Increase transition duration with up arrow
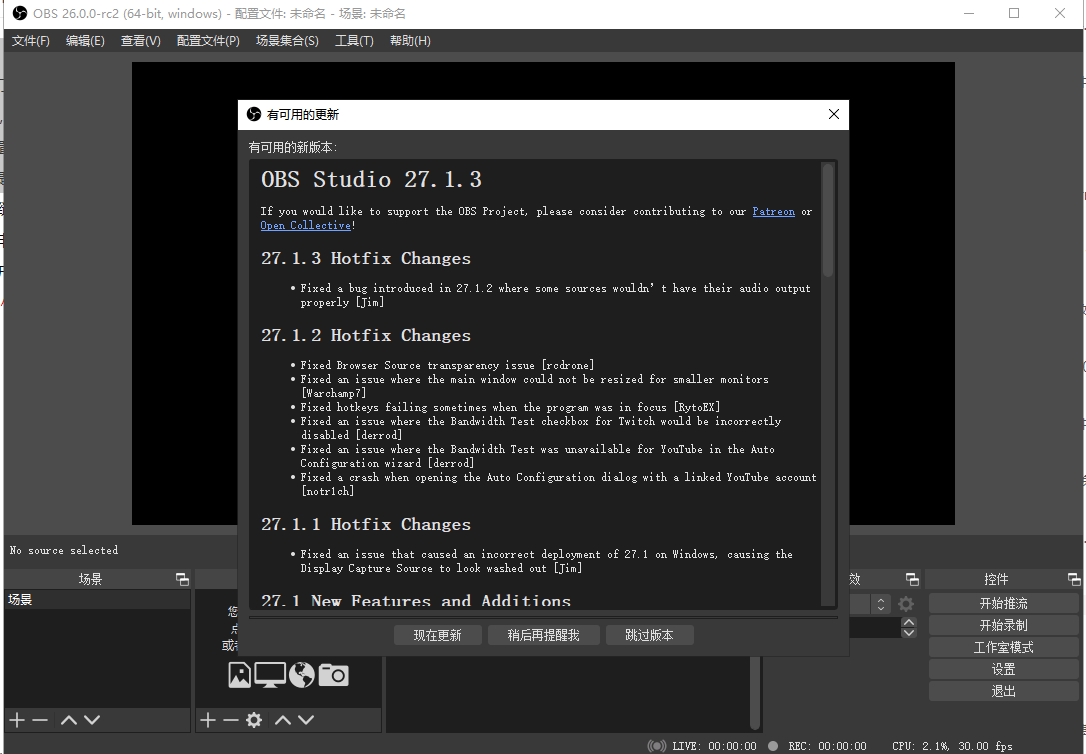Screen dimensions: 1086x754 tap(909, 622)
